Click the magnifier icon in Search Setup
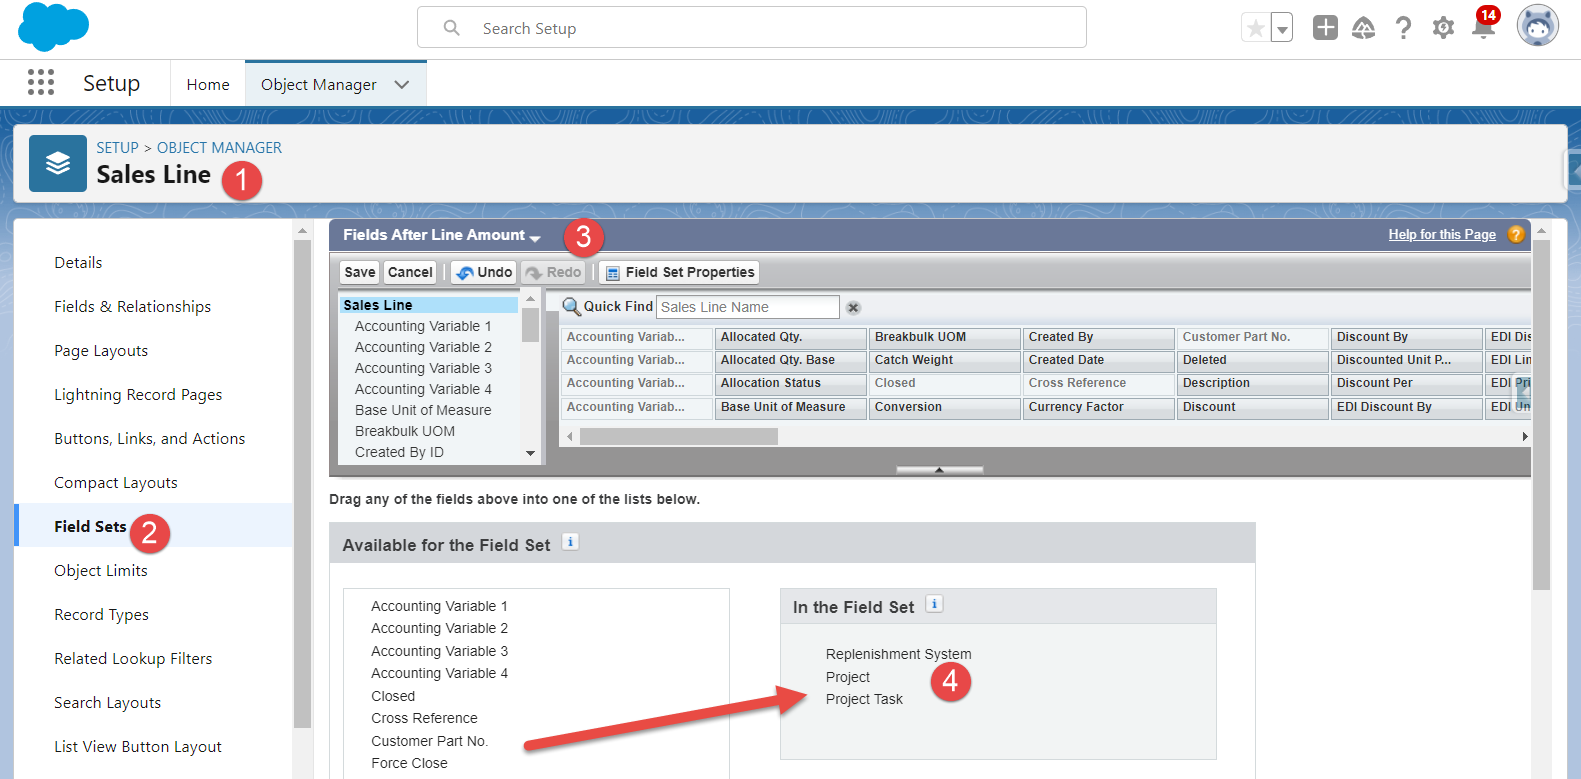The width and height of the screenshot is (1581, 779). (x=452, y=28)
